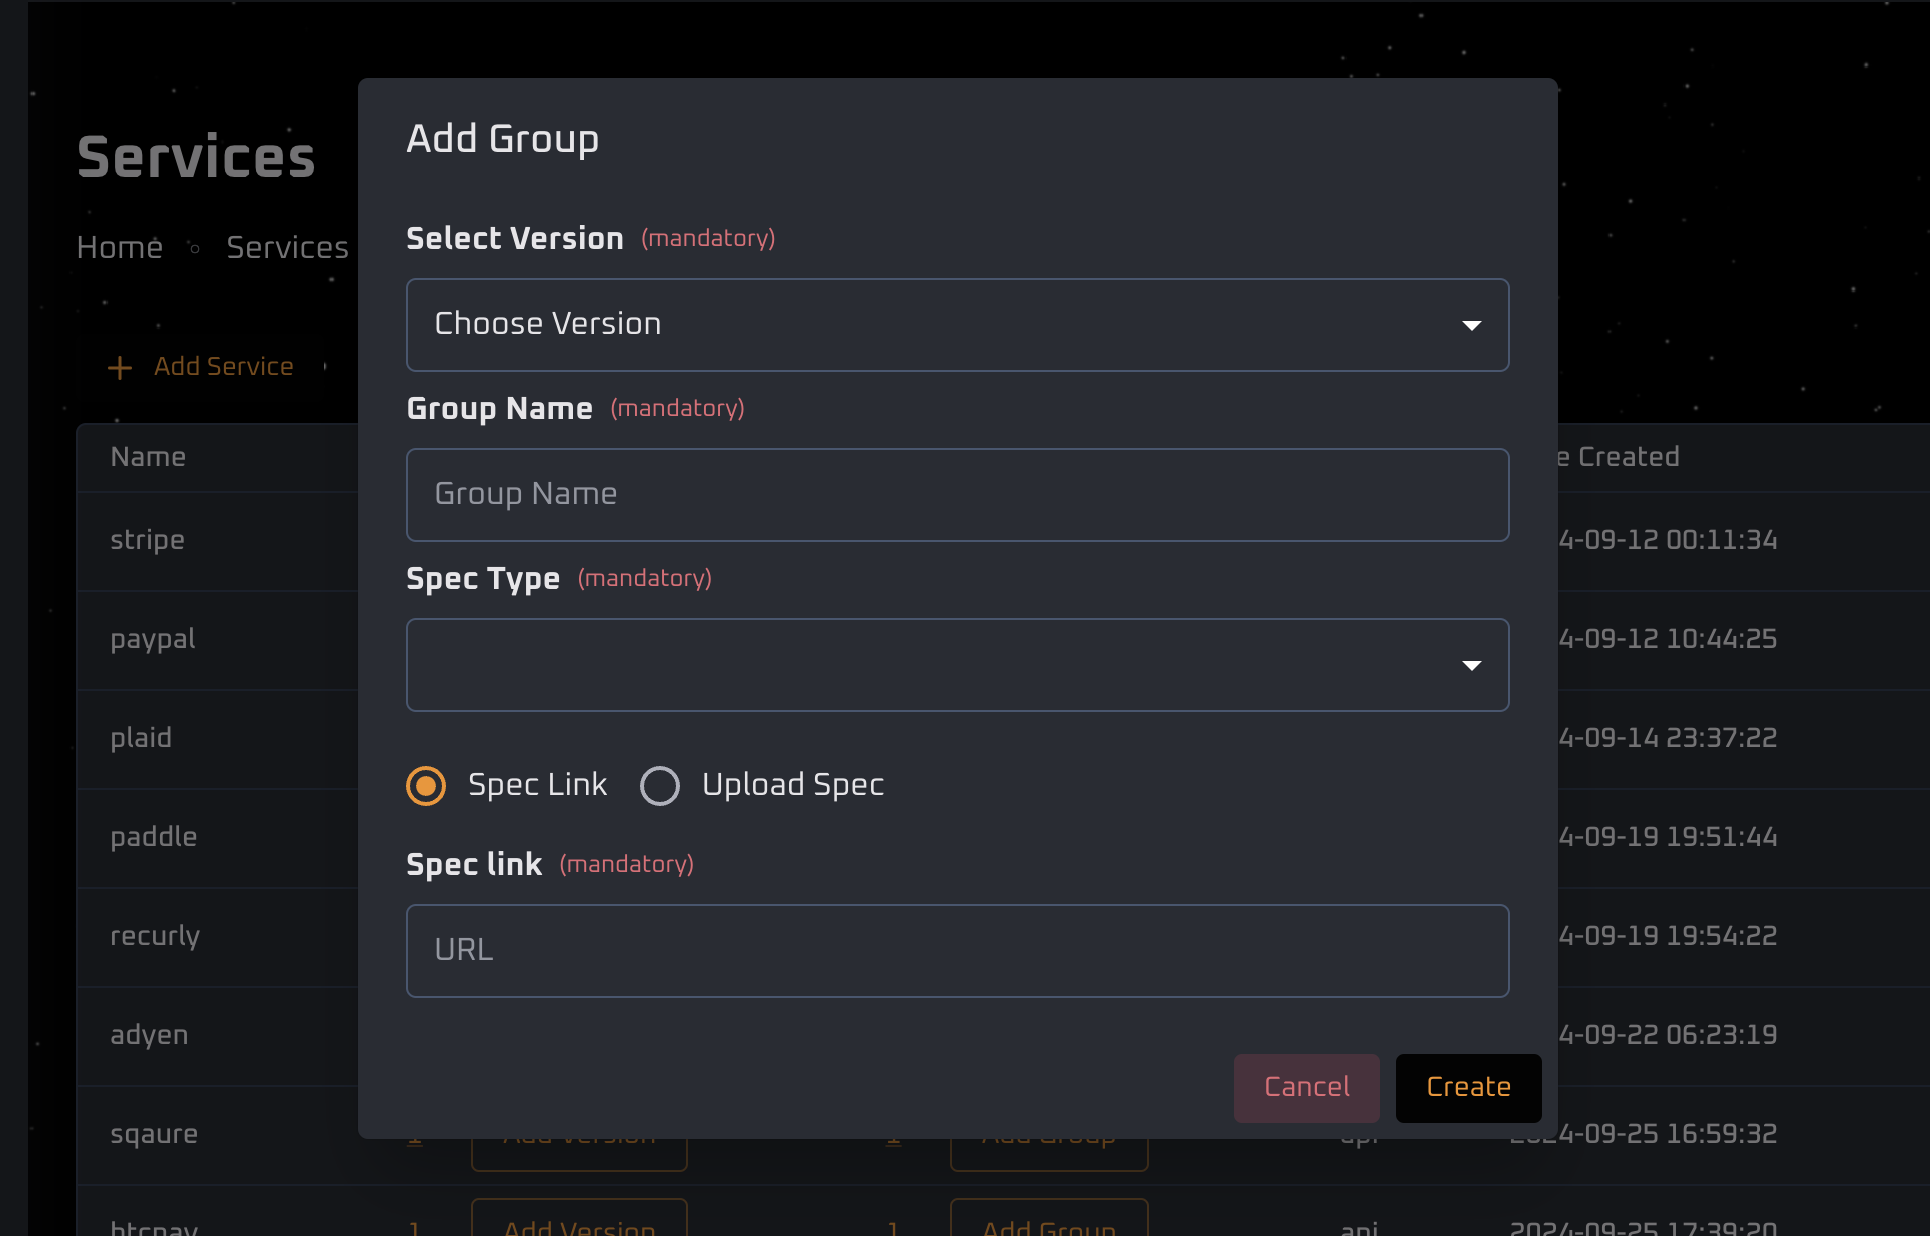The image size is (1930, 1236).
Task: Click the Create button
Action: (1467, 1087)
